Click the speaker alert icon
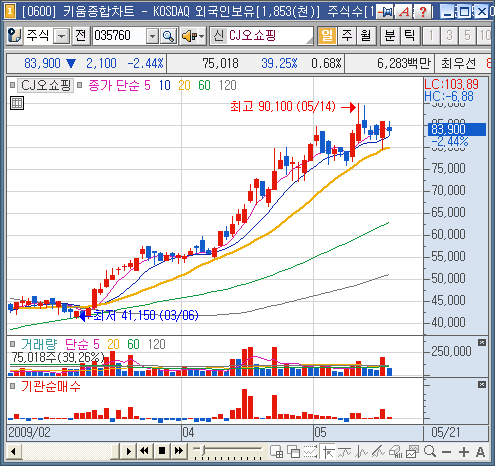 [x=189, y=36]
